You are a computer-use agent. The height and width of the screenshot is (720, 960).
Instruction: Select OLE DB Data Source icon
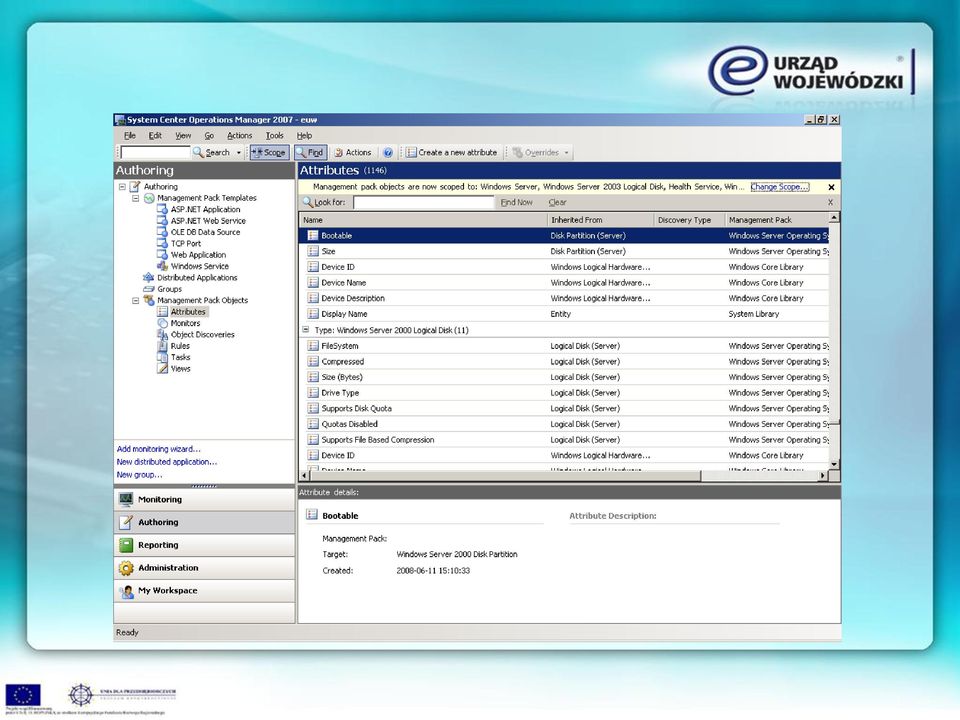[162, 232]
